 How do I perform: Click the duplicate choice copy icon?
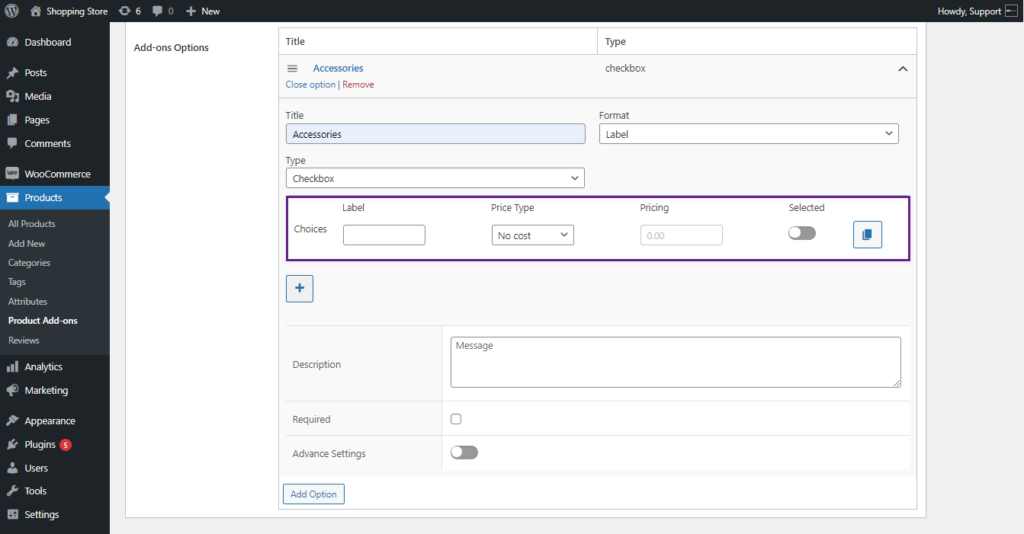[867, 235]
